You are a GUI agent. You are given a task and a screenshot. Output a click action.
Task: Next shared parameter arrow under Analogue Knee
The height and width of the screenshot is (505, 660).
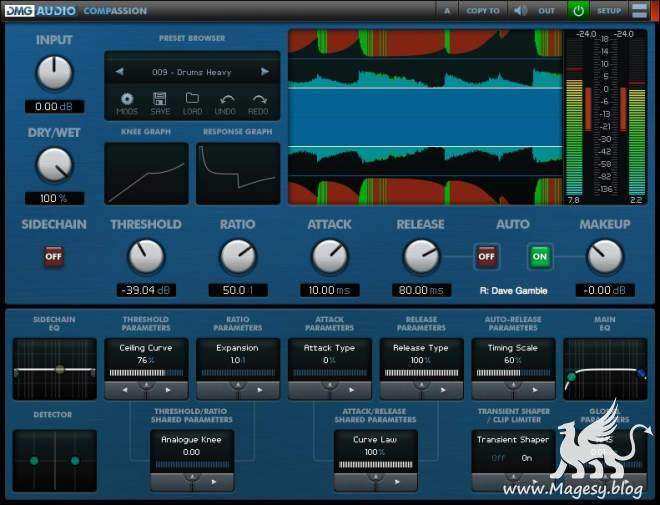tap(214, 482)
